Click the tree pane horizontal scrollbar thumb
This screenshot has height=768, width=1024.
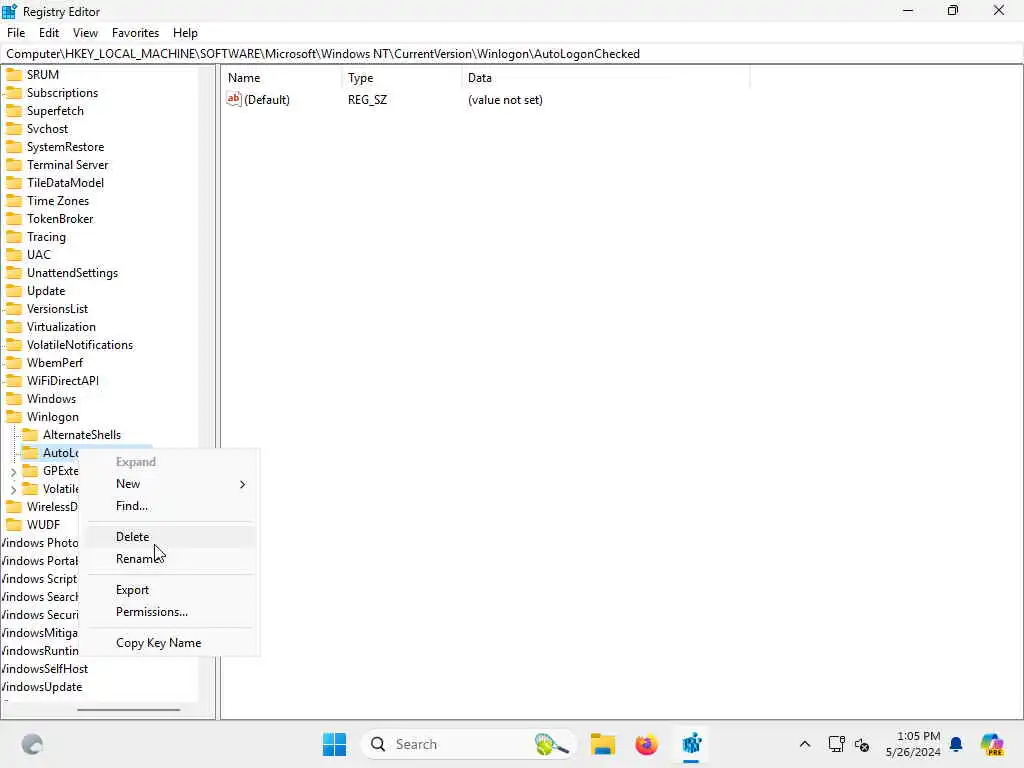(129, 709)
